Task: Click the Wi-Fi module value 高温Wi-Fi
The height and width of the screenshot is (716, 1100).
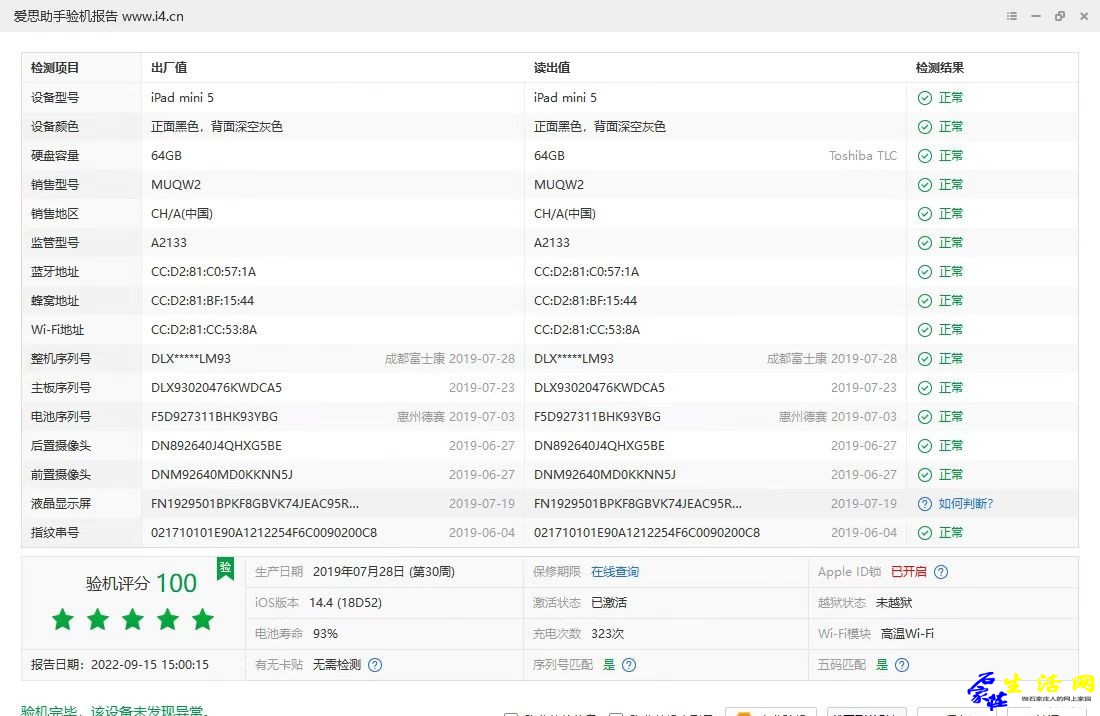Action: pyautogui.click(x=907, y=633)
